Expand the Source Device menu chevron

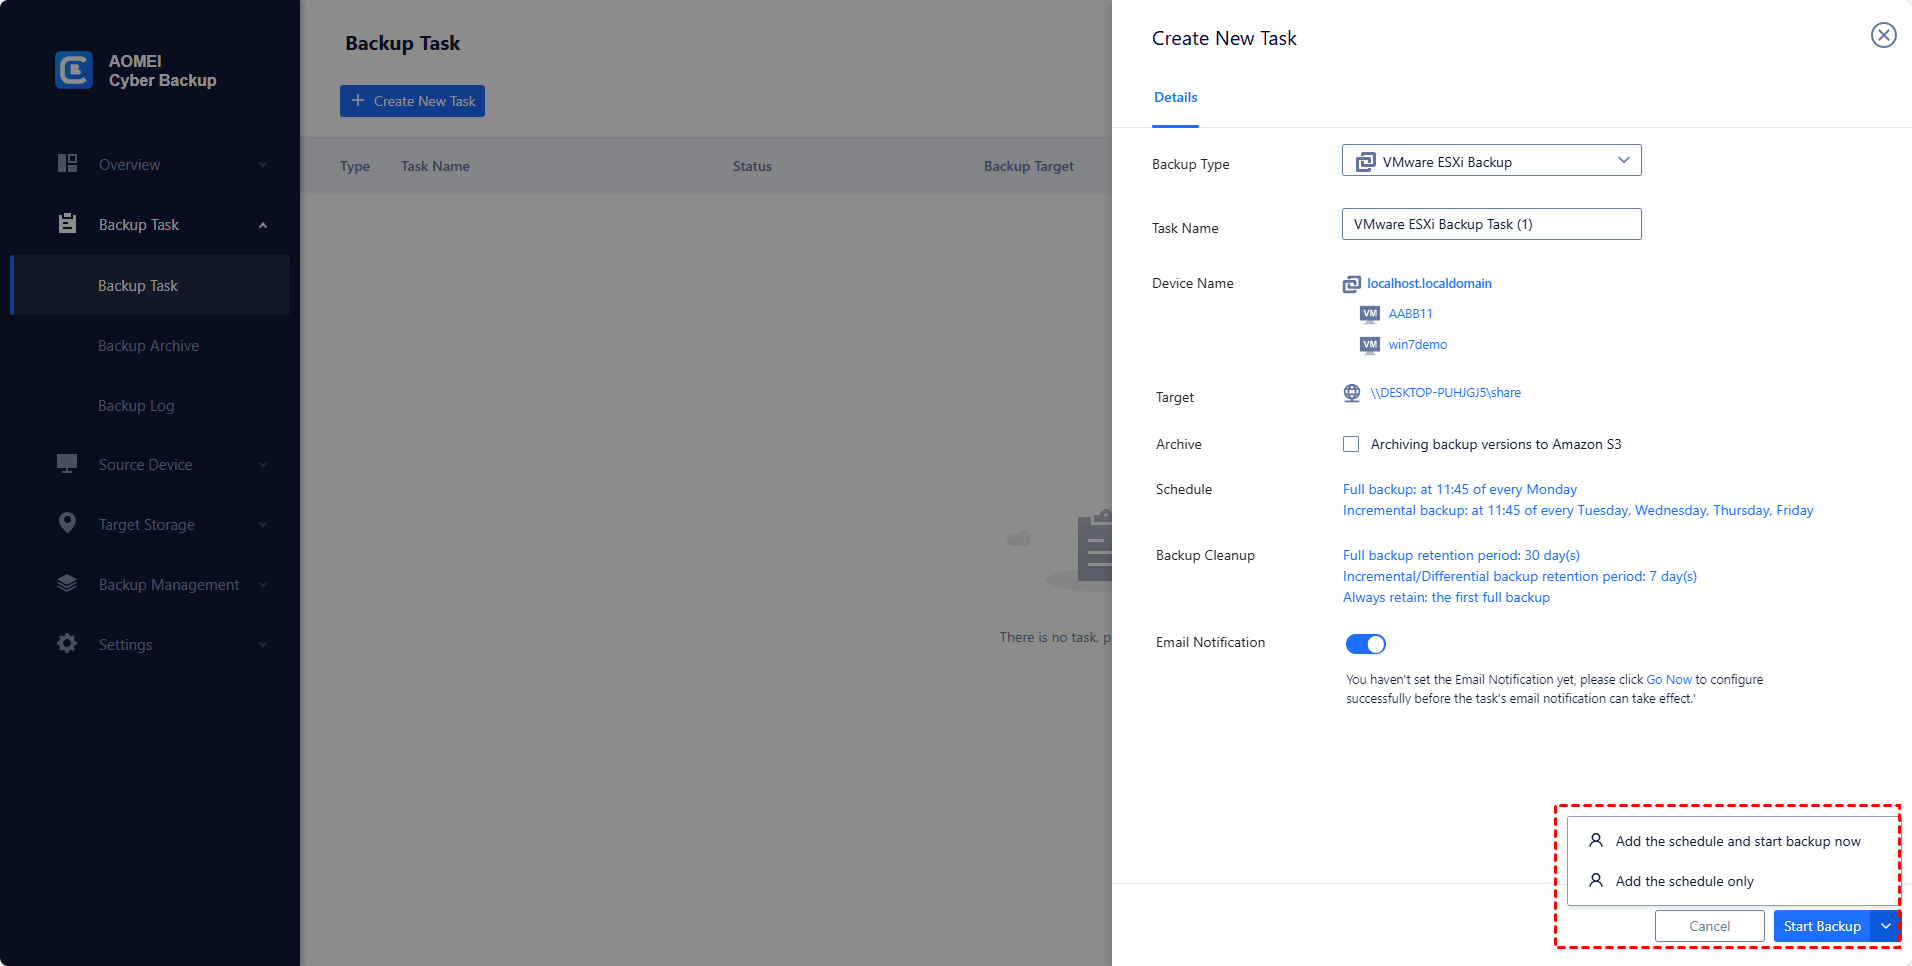point(263,465)
